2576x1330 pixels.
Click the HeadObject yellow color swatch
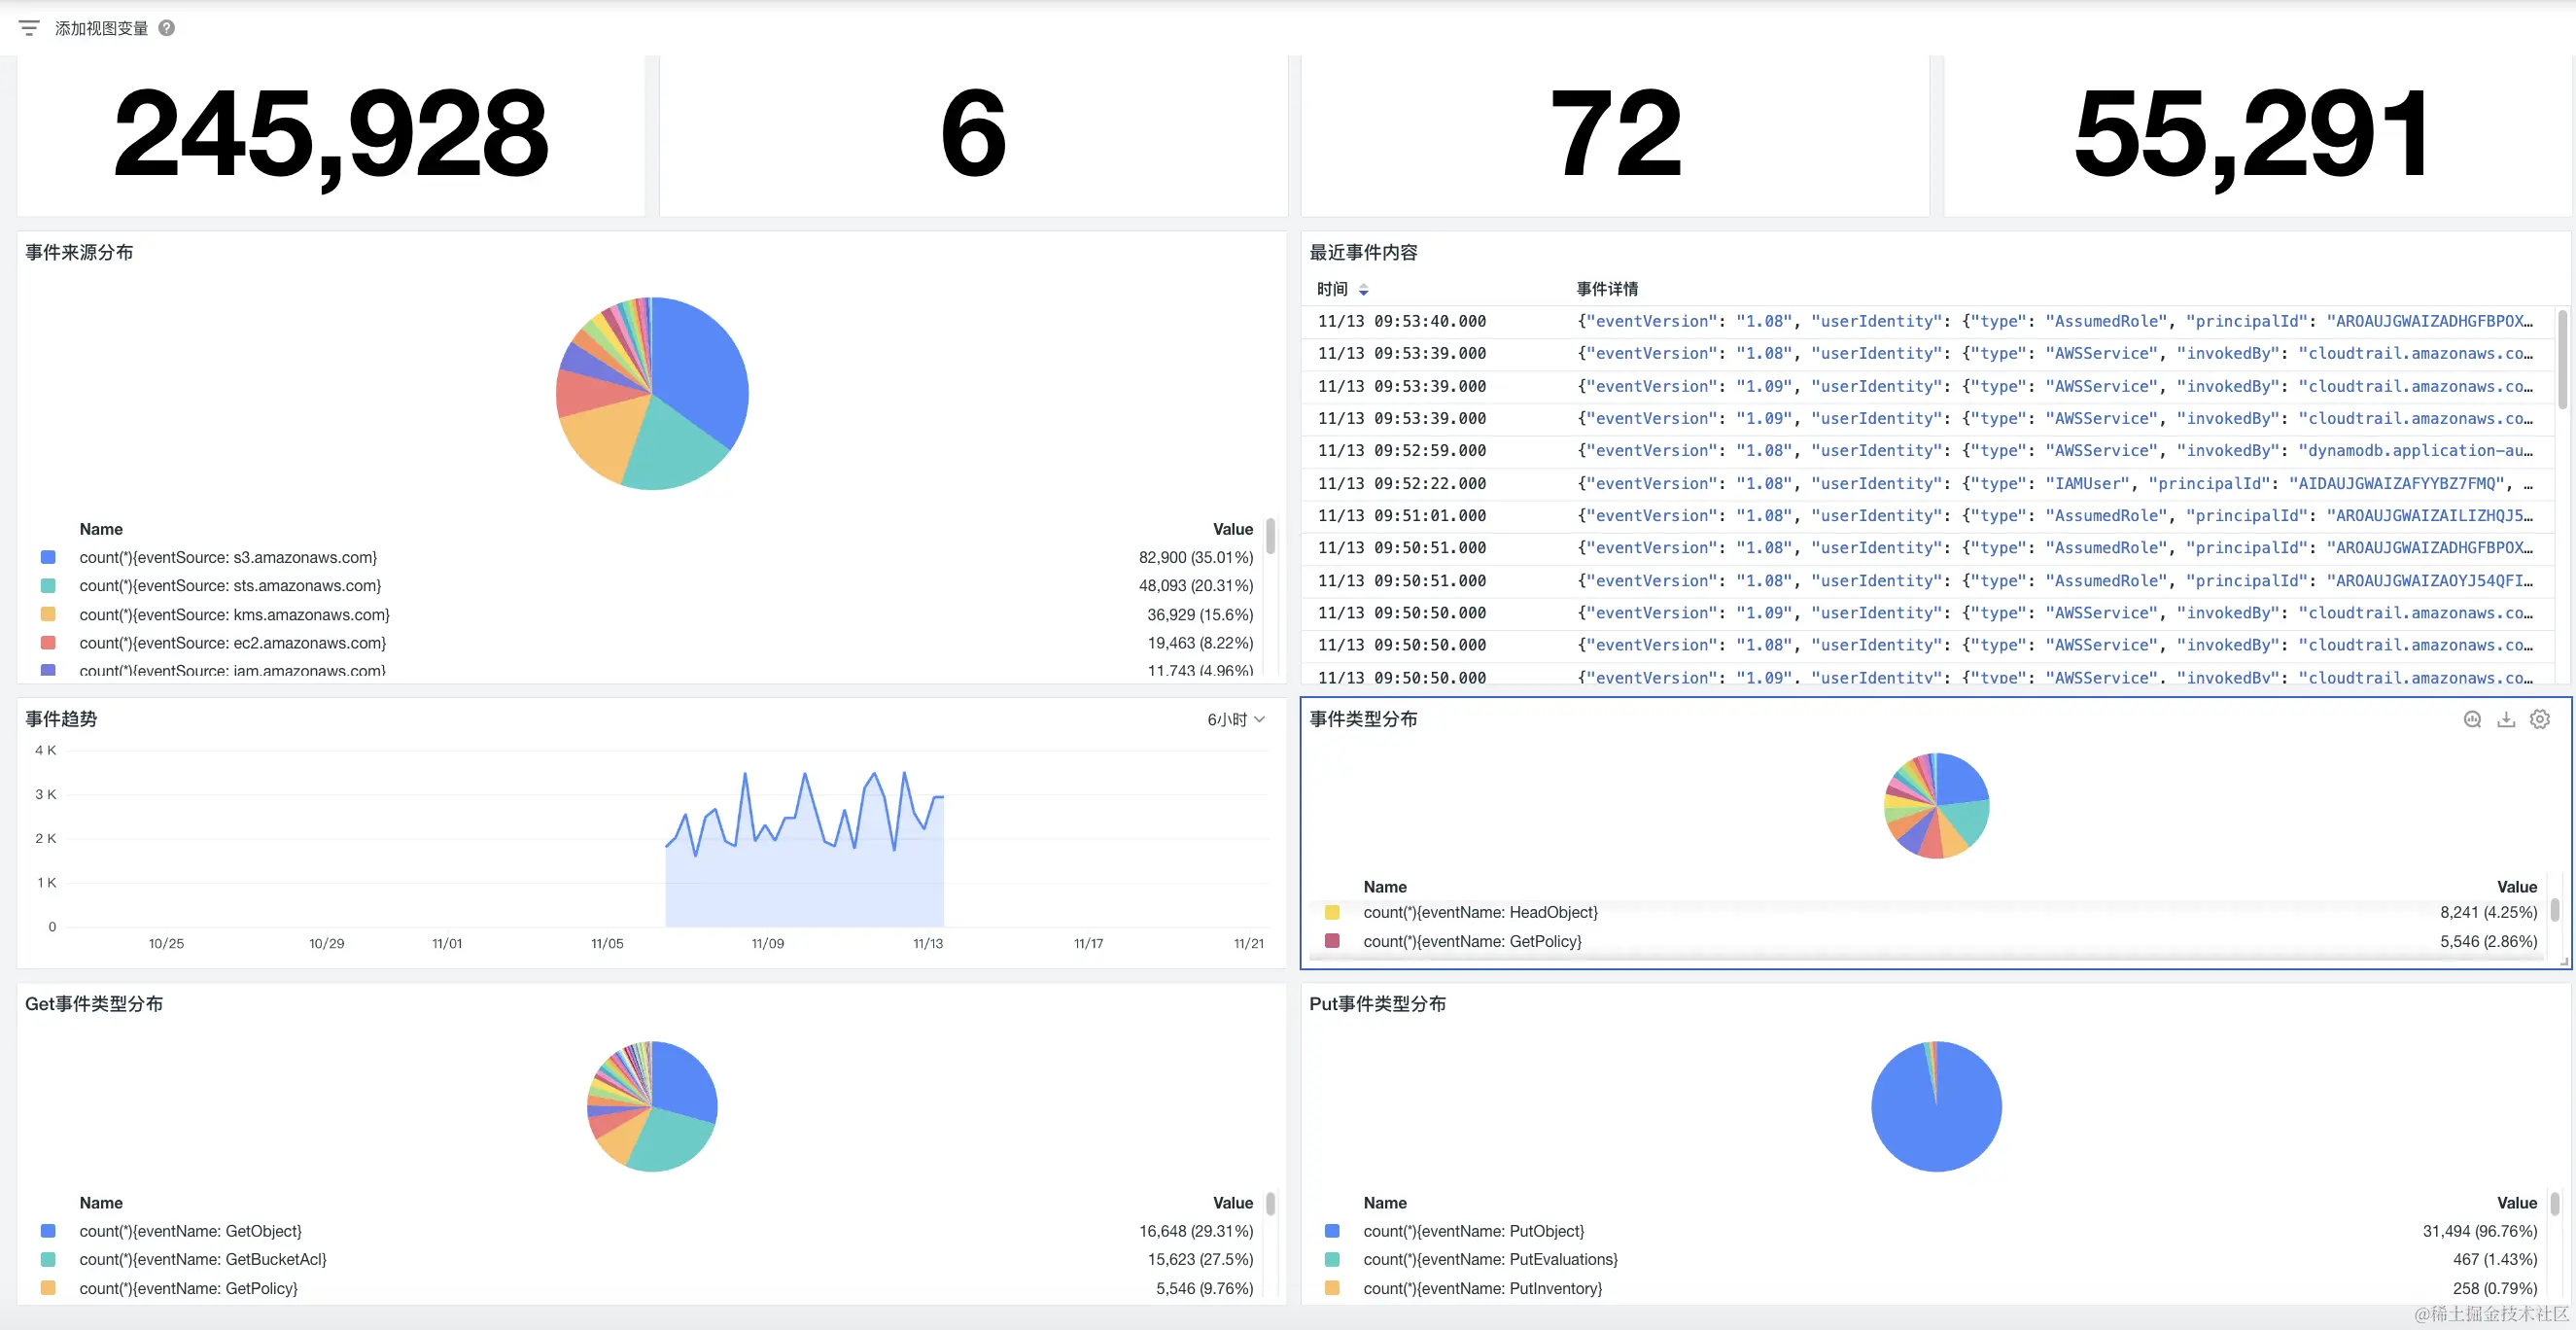point(1332,912)
